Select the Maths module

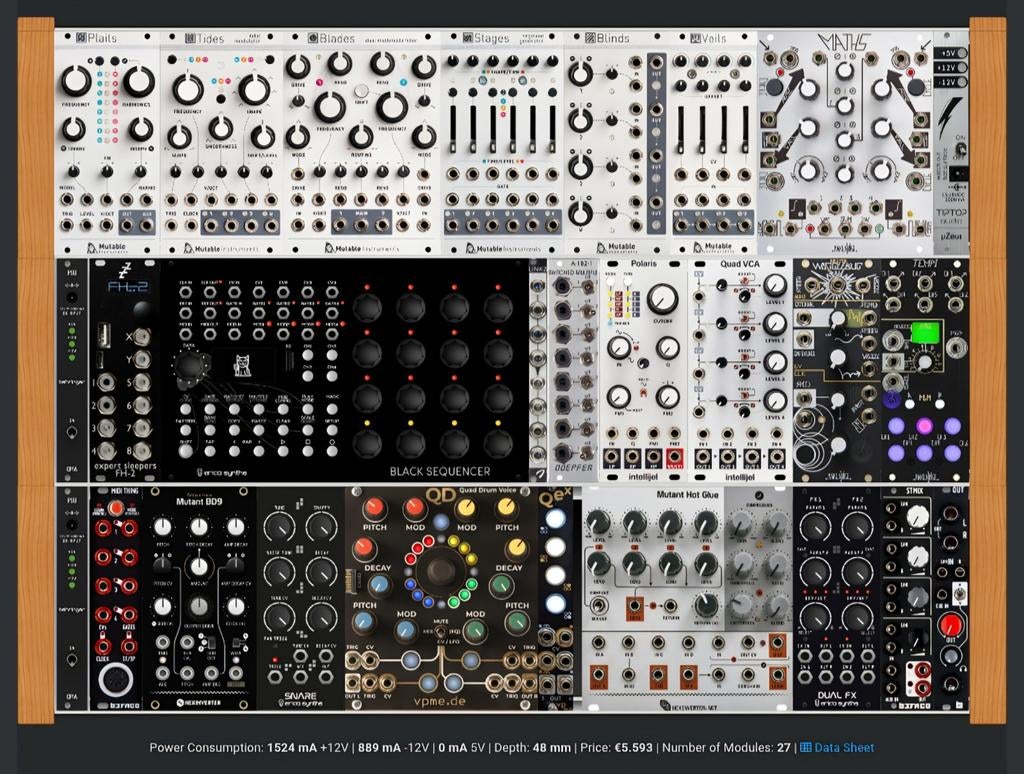[845, 143]
